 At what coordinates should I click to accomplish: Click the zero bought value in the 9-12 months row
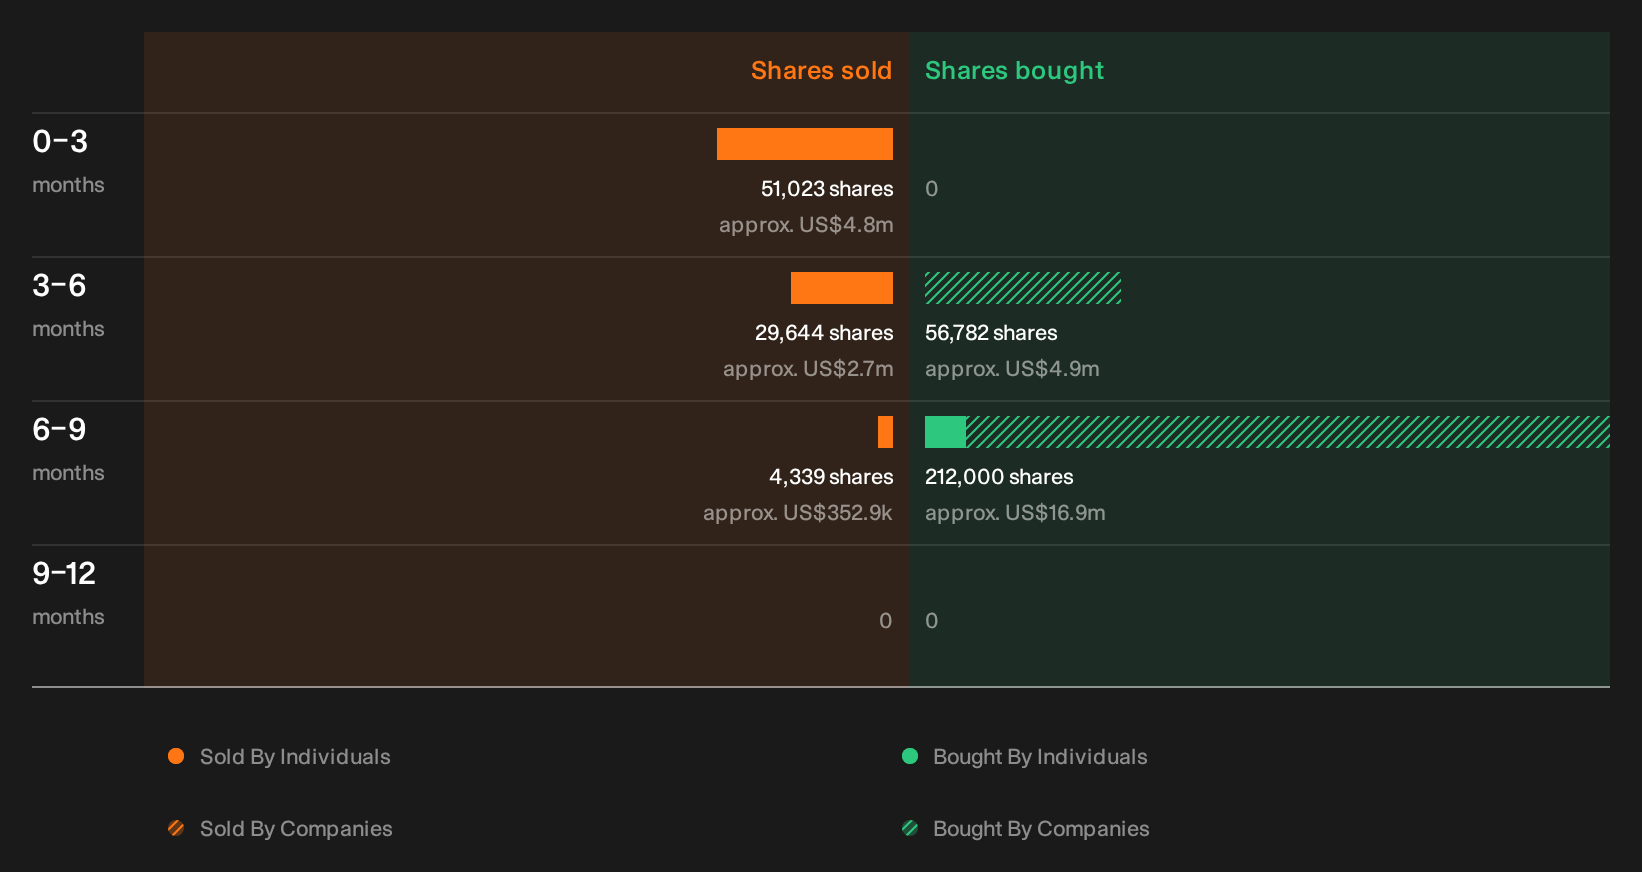931,621
